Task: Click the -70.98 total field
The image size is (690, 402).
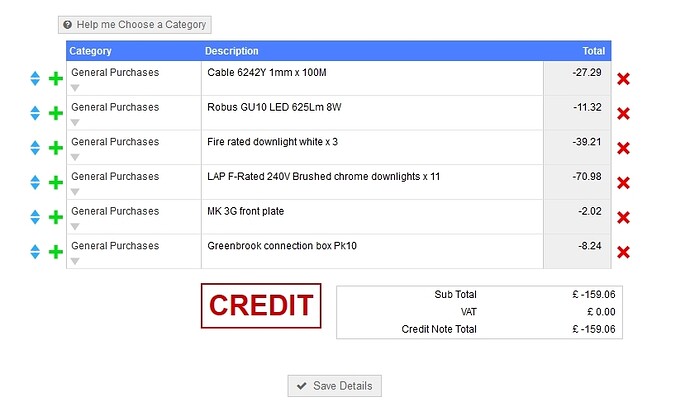Action: coord(576,177)
